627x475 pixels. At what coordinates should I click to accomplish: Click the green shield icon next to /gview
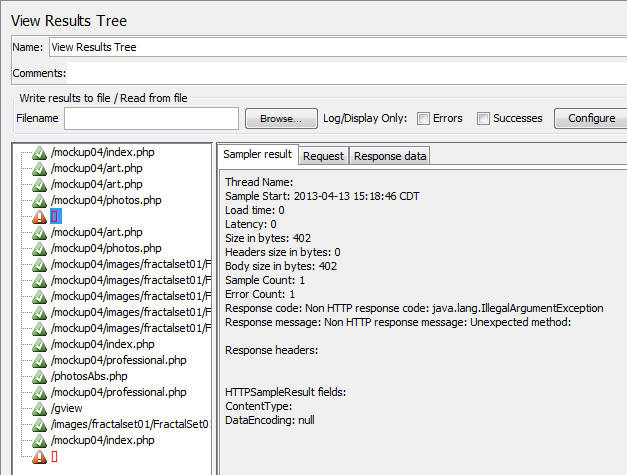coord(39,408)
